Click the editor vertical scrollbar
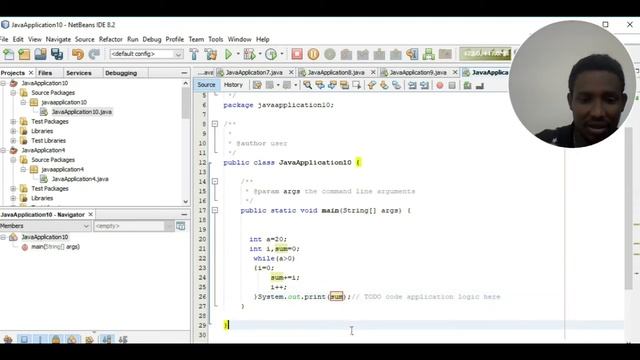The image size is (640, 360). tap(629, 208)
